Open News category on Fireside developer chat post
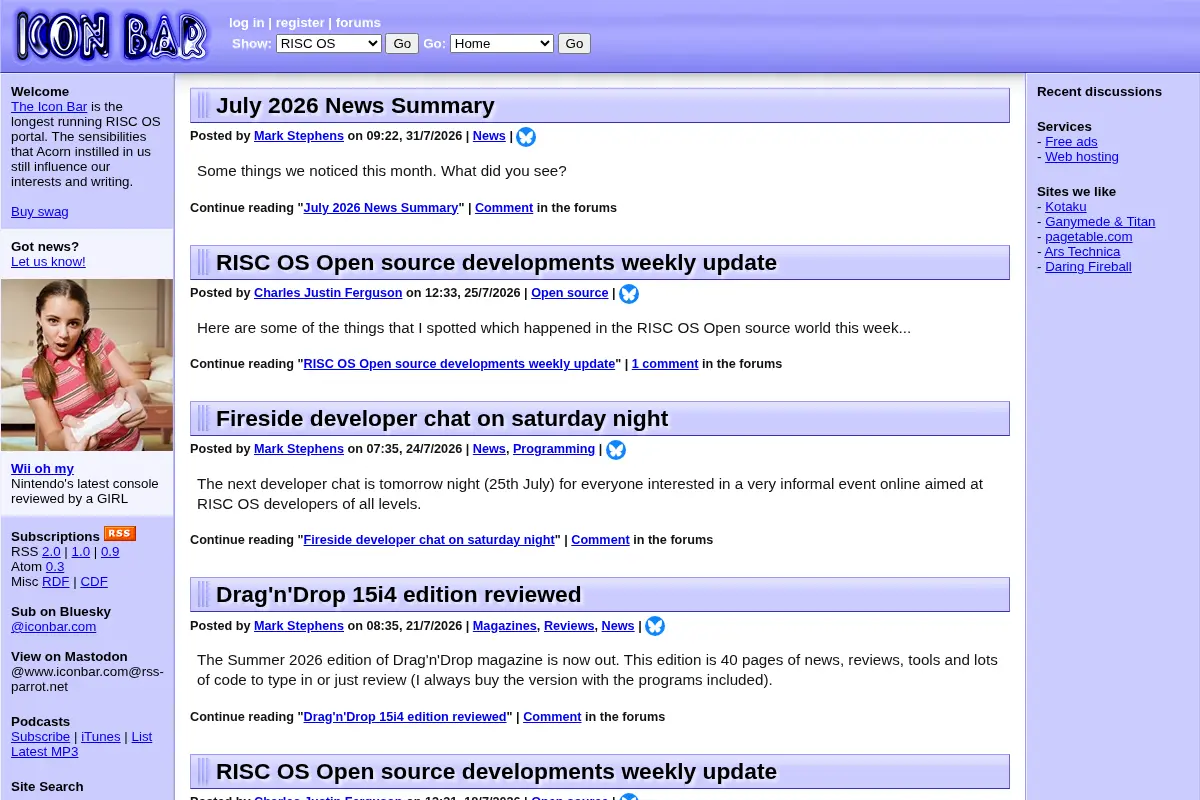This screenshot has height=800, width=1200. [x=489, y=448]
